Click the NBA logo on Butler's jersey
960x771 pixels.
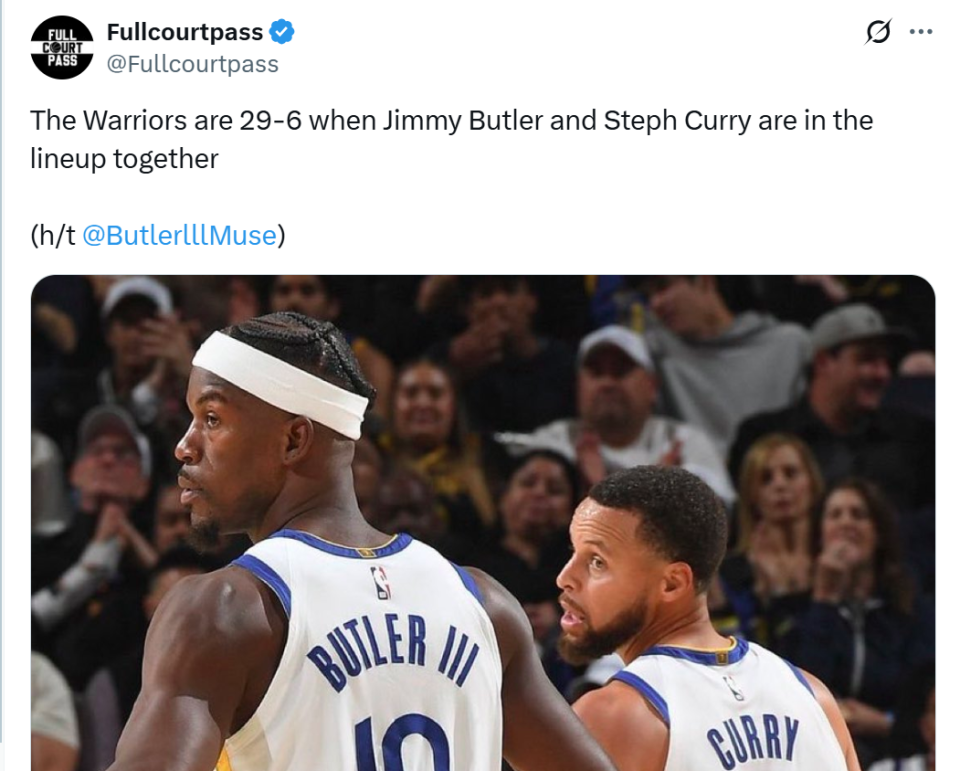pos(381,581)
